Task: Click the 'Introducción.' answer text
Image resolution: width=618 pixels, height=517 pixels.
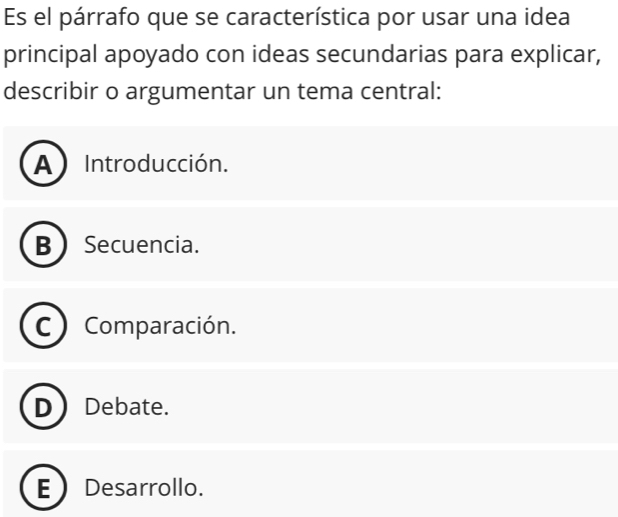Action: [156, 164]
